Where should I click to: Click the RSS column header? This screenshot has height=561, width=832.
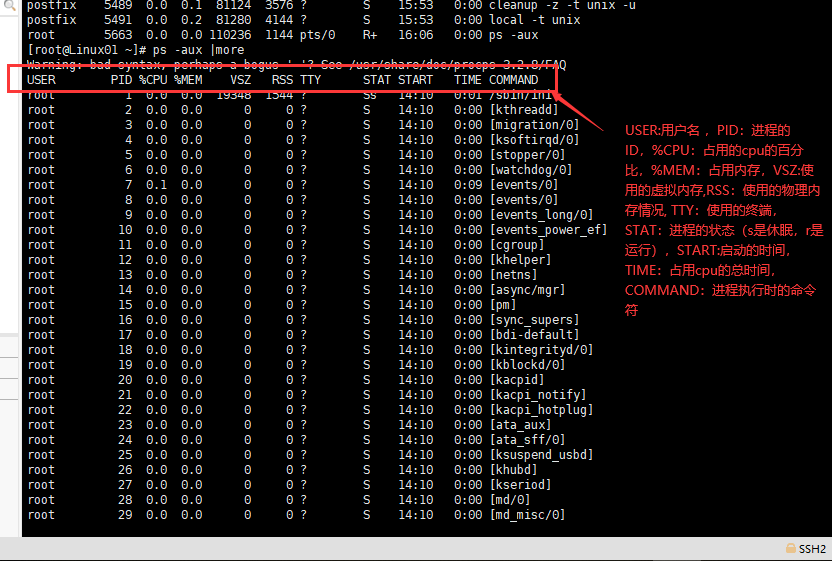[x=283, y=80]
